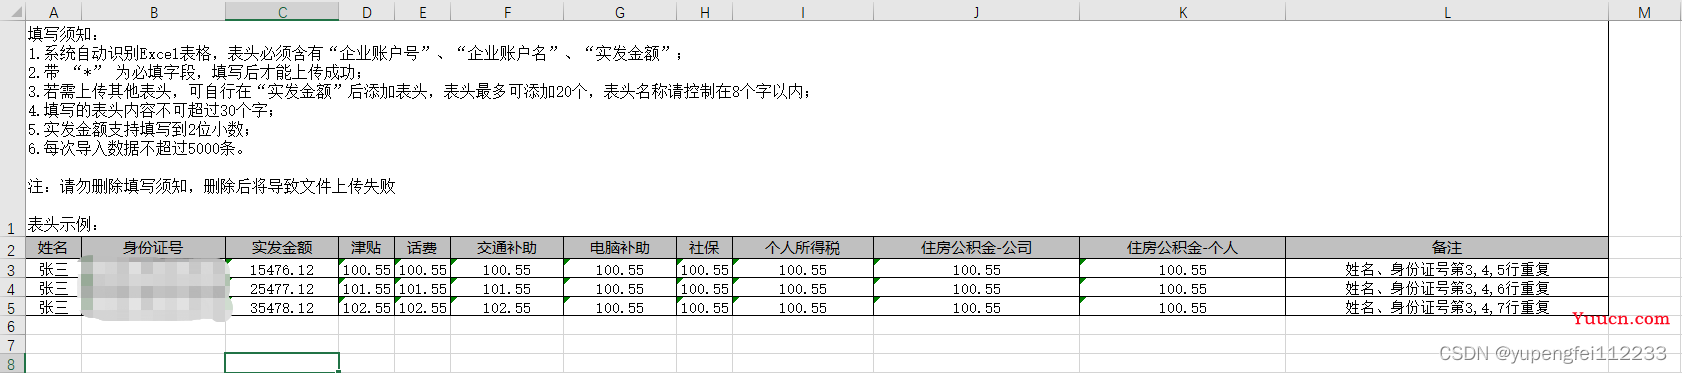Select column A header
The image size is (1682, 373).
(x=53, y=11)
